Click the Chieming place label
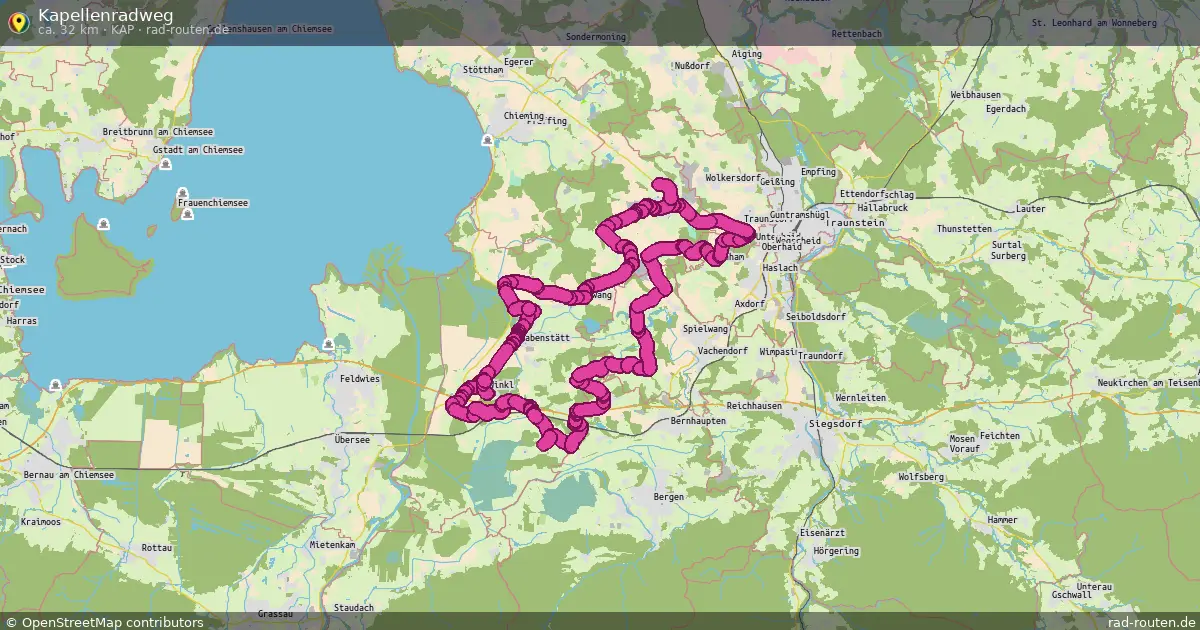 523,115
